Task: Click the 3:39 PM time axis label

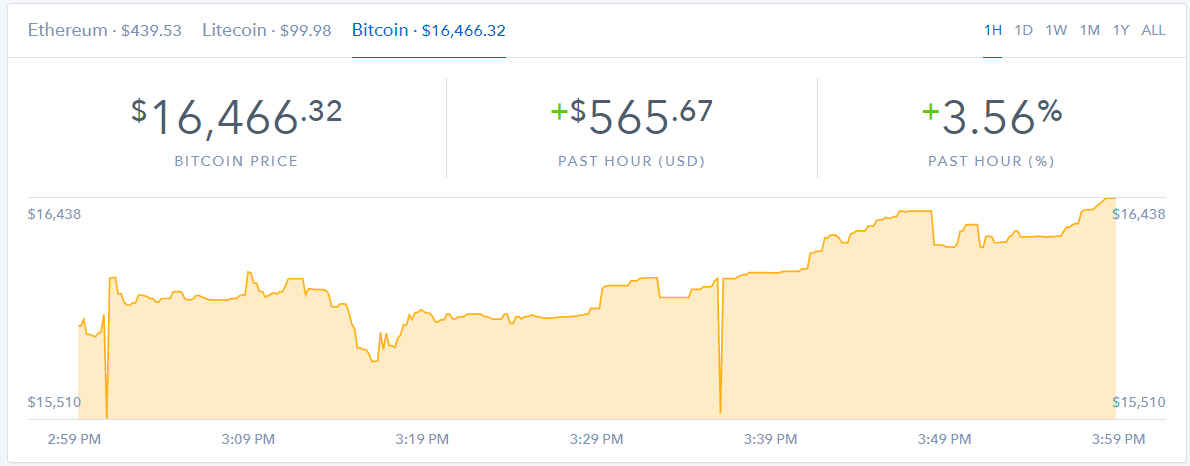Action: 770,439
